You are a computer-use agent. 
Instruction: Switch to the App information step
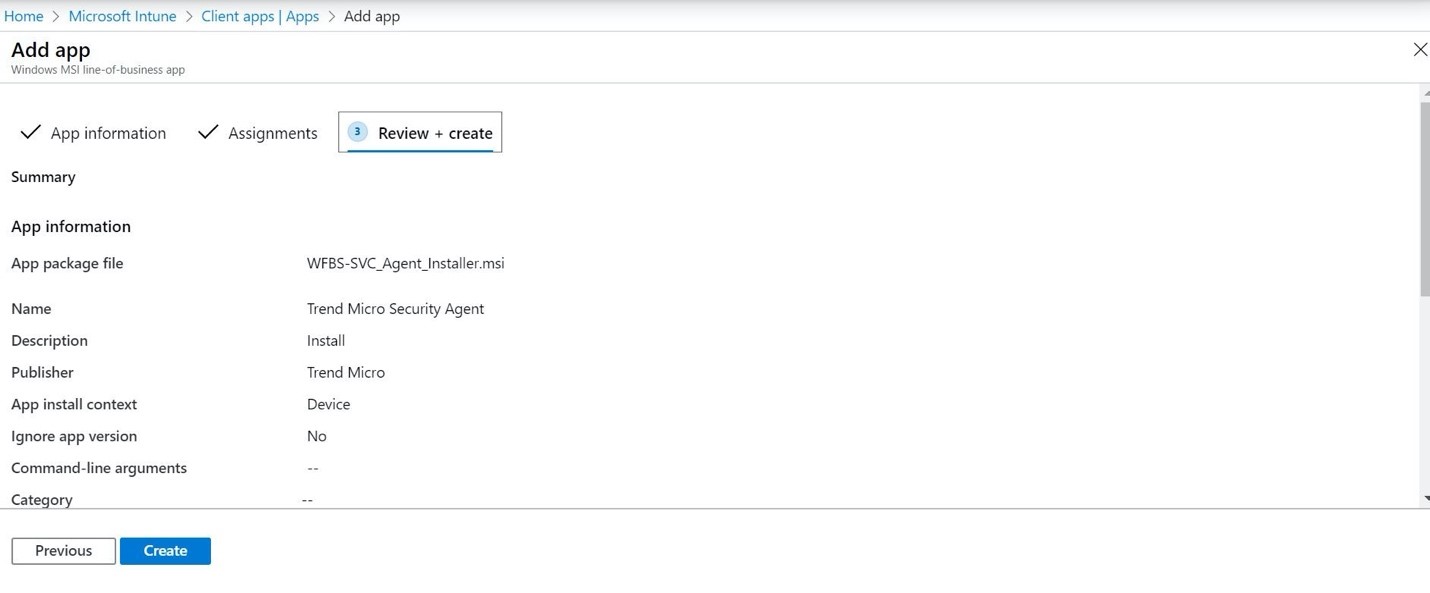[93, 133]
